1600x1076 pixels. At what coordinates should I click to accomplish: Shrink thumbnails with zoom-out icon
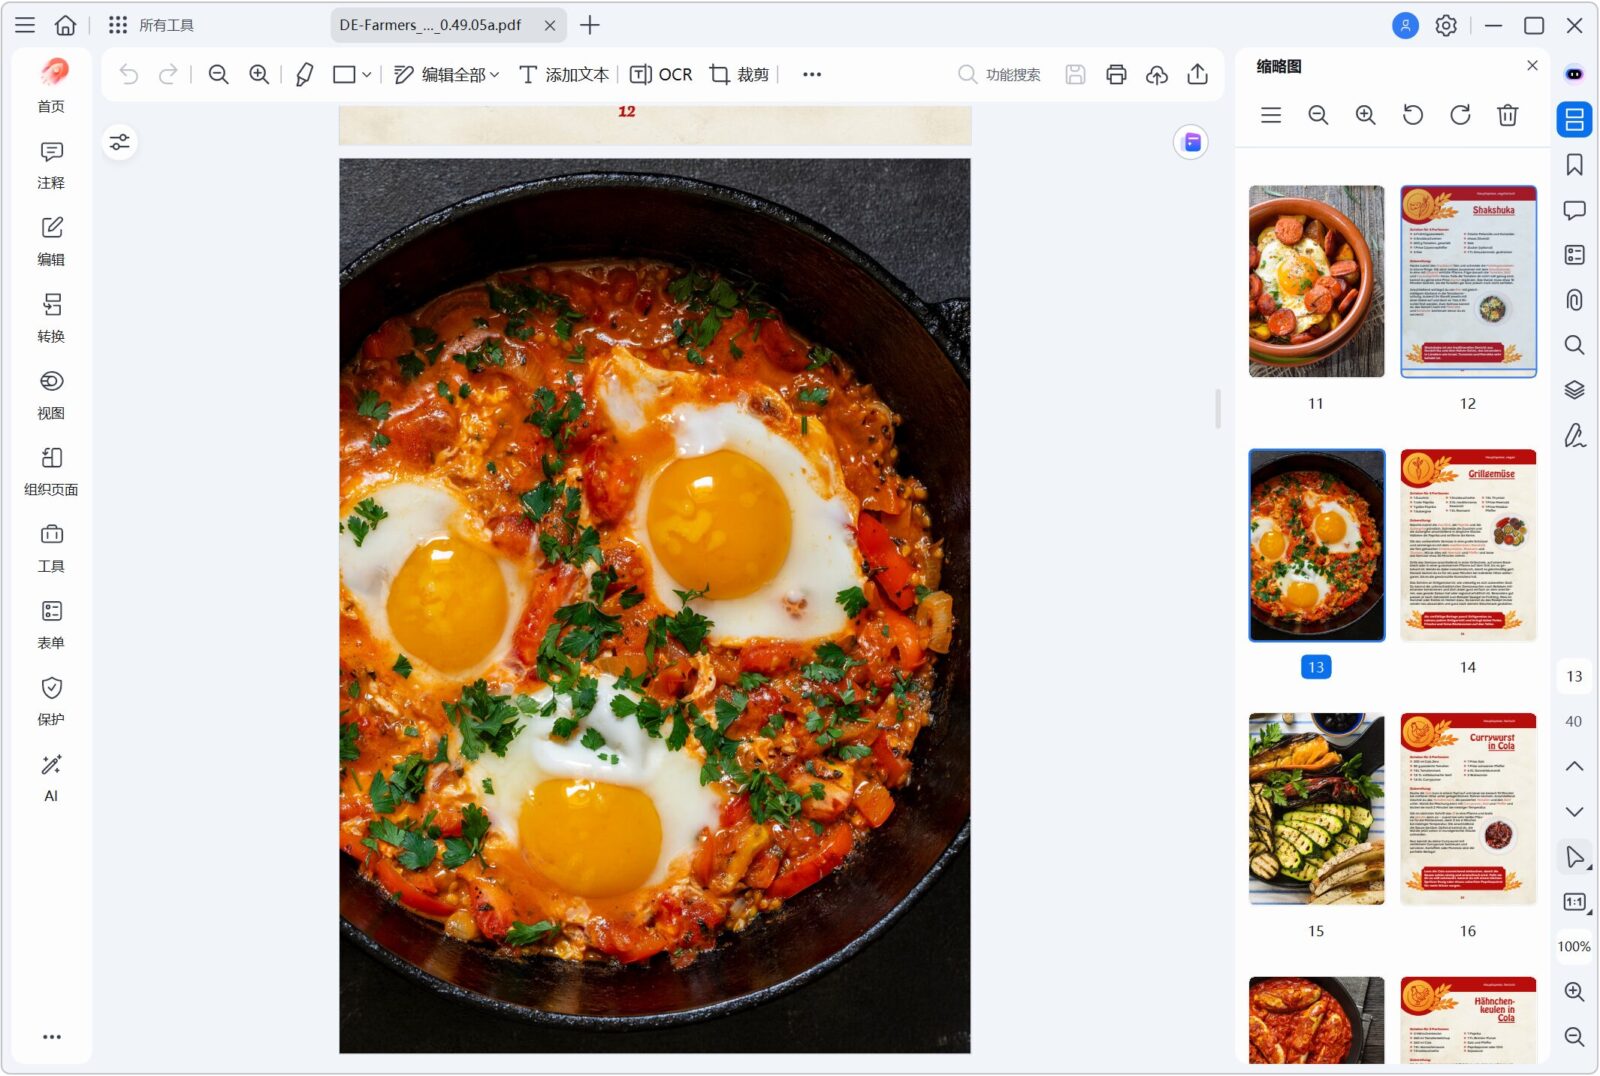[1318, 115]
